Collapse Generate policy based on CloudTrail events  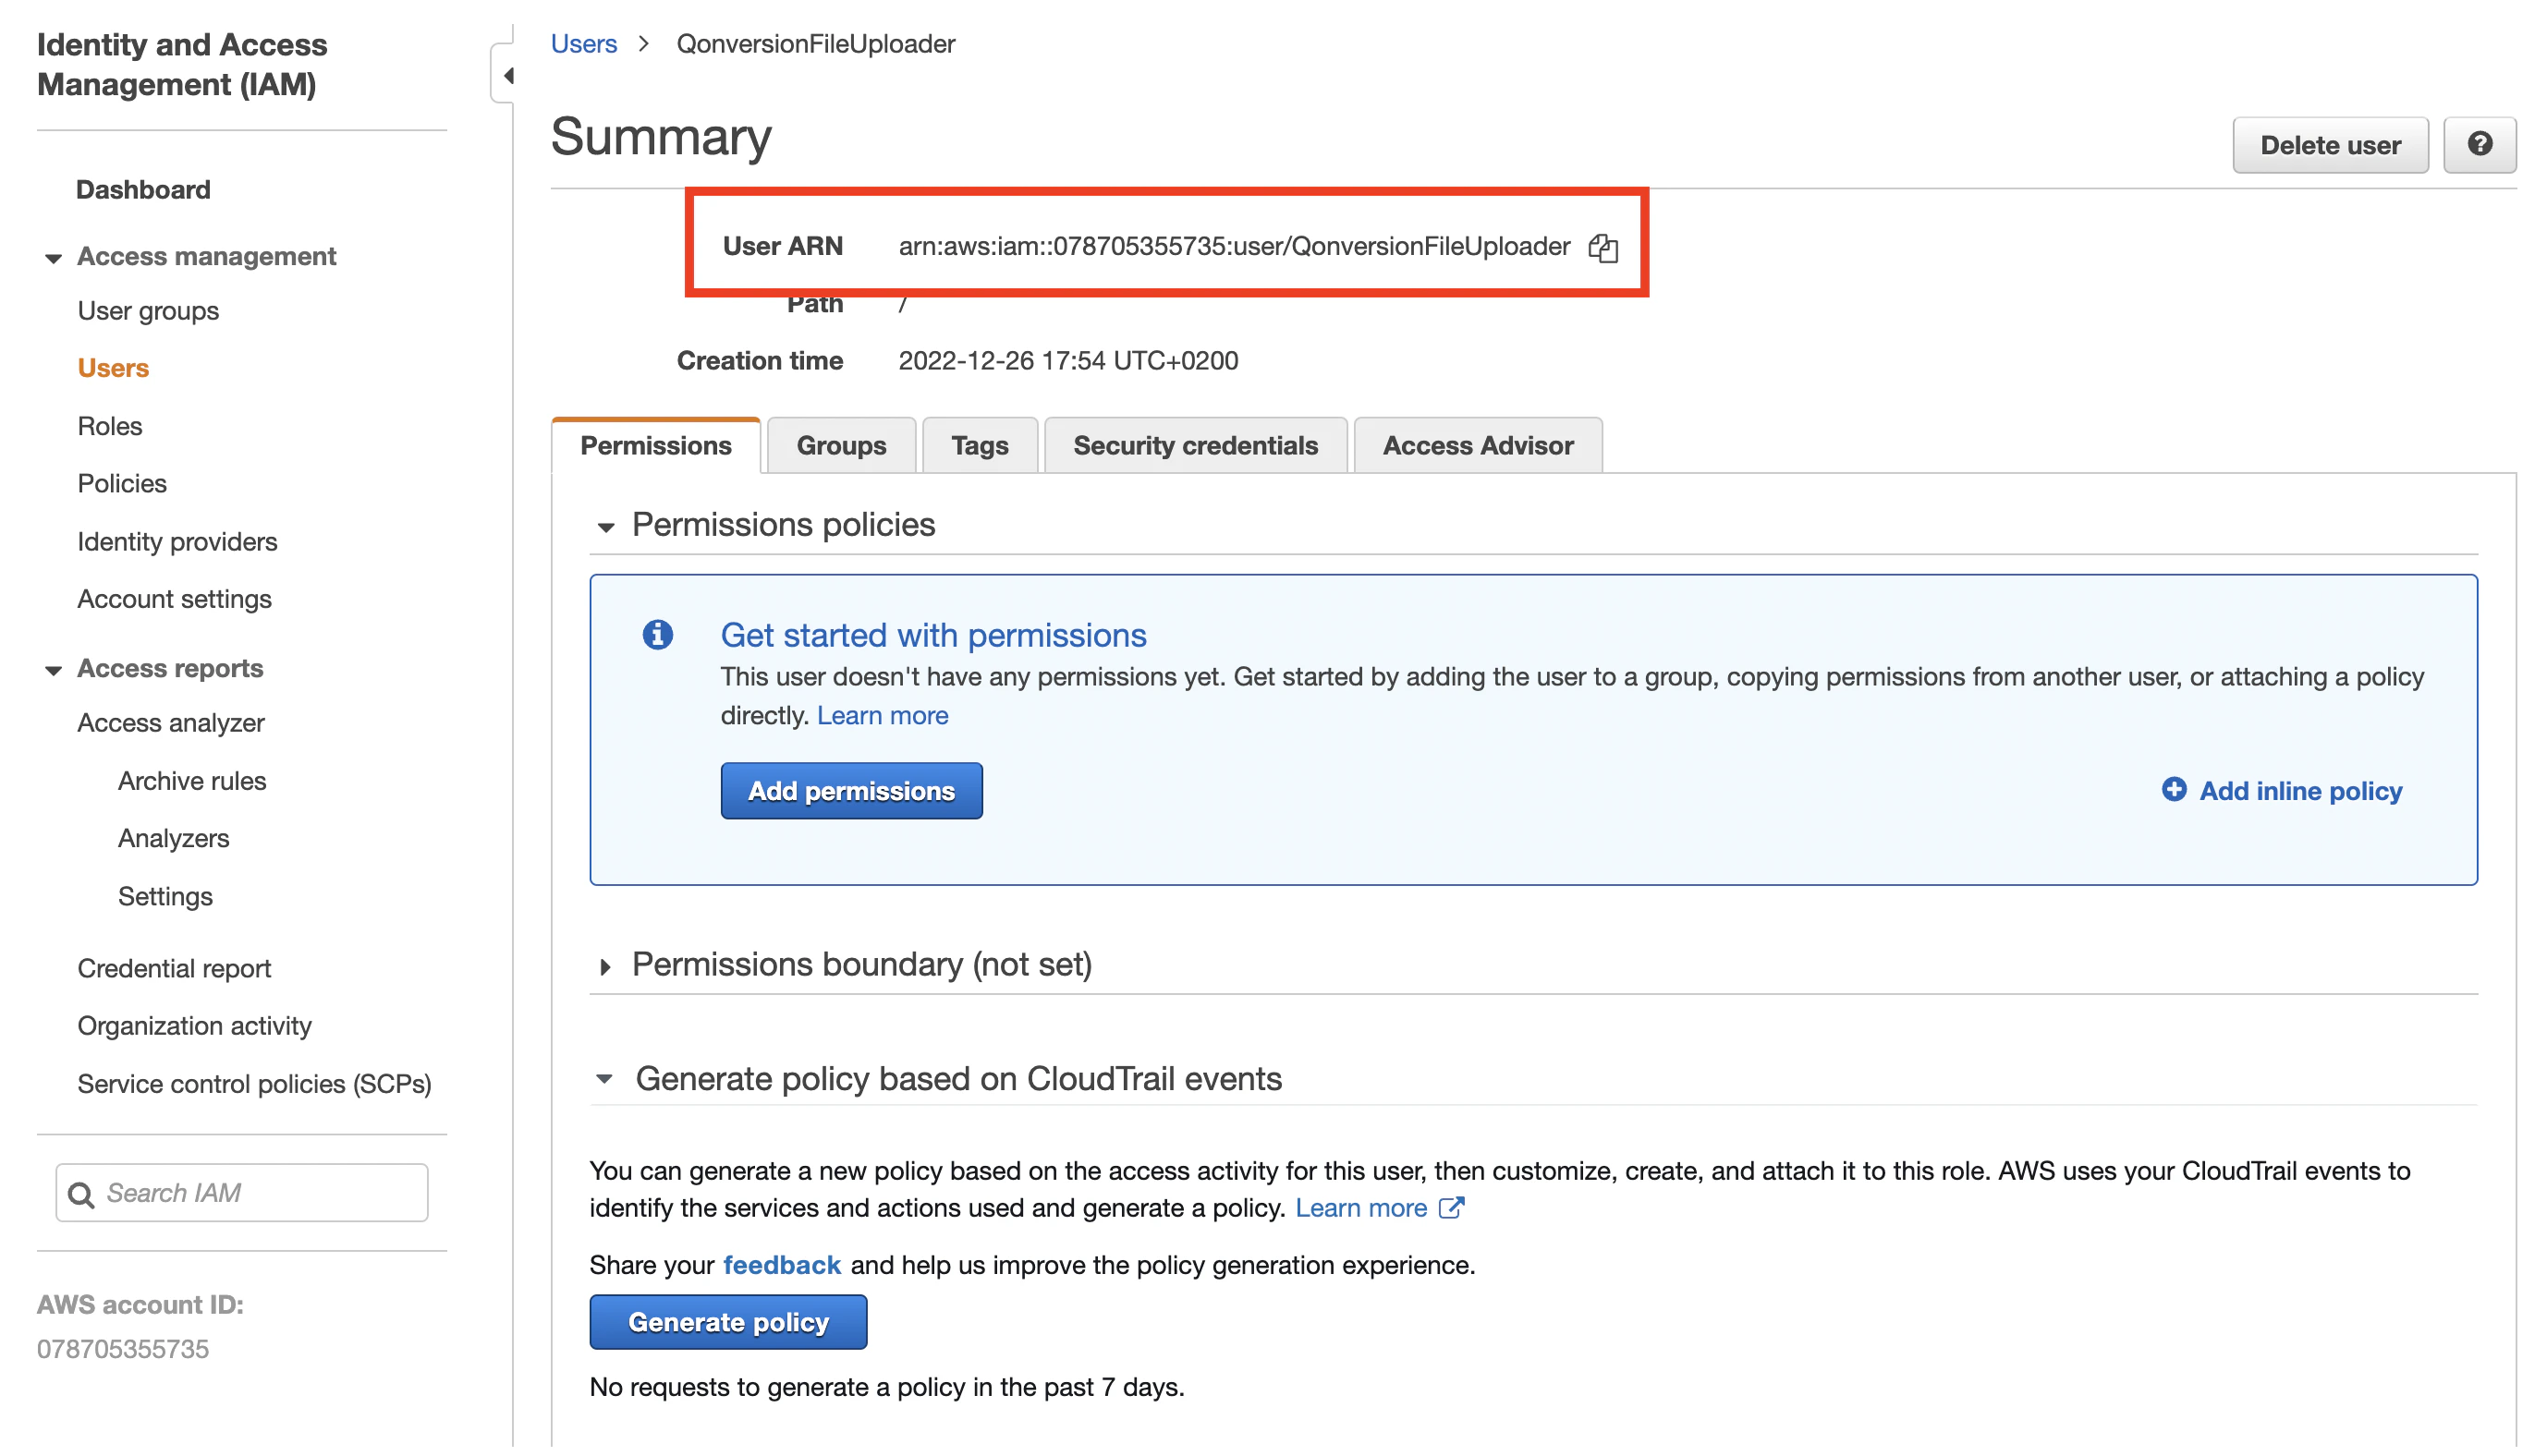pos(604,1079)
